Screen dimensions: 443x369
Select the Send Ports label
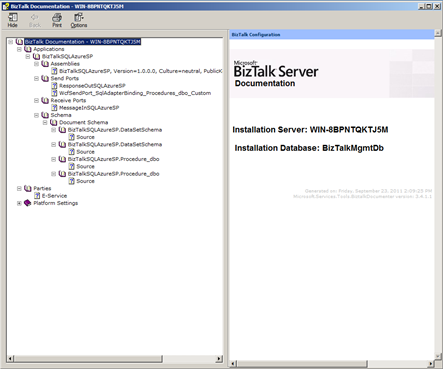pos(65,78)
